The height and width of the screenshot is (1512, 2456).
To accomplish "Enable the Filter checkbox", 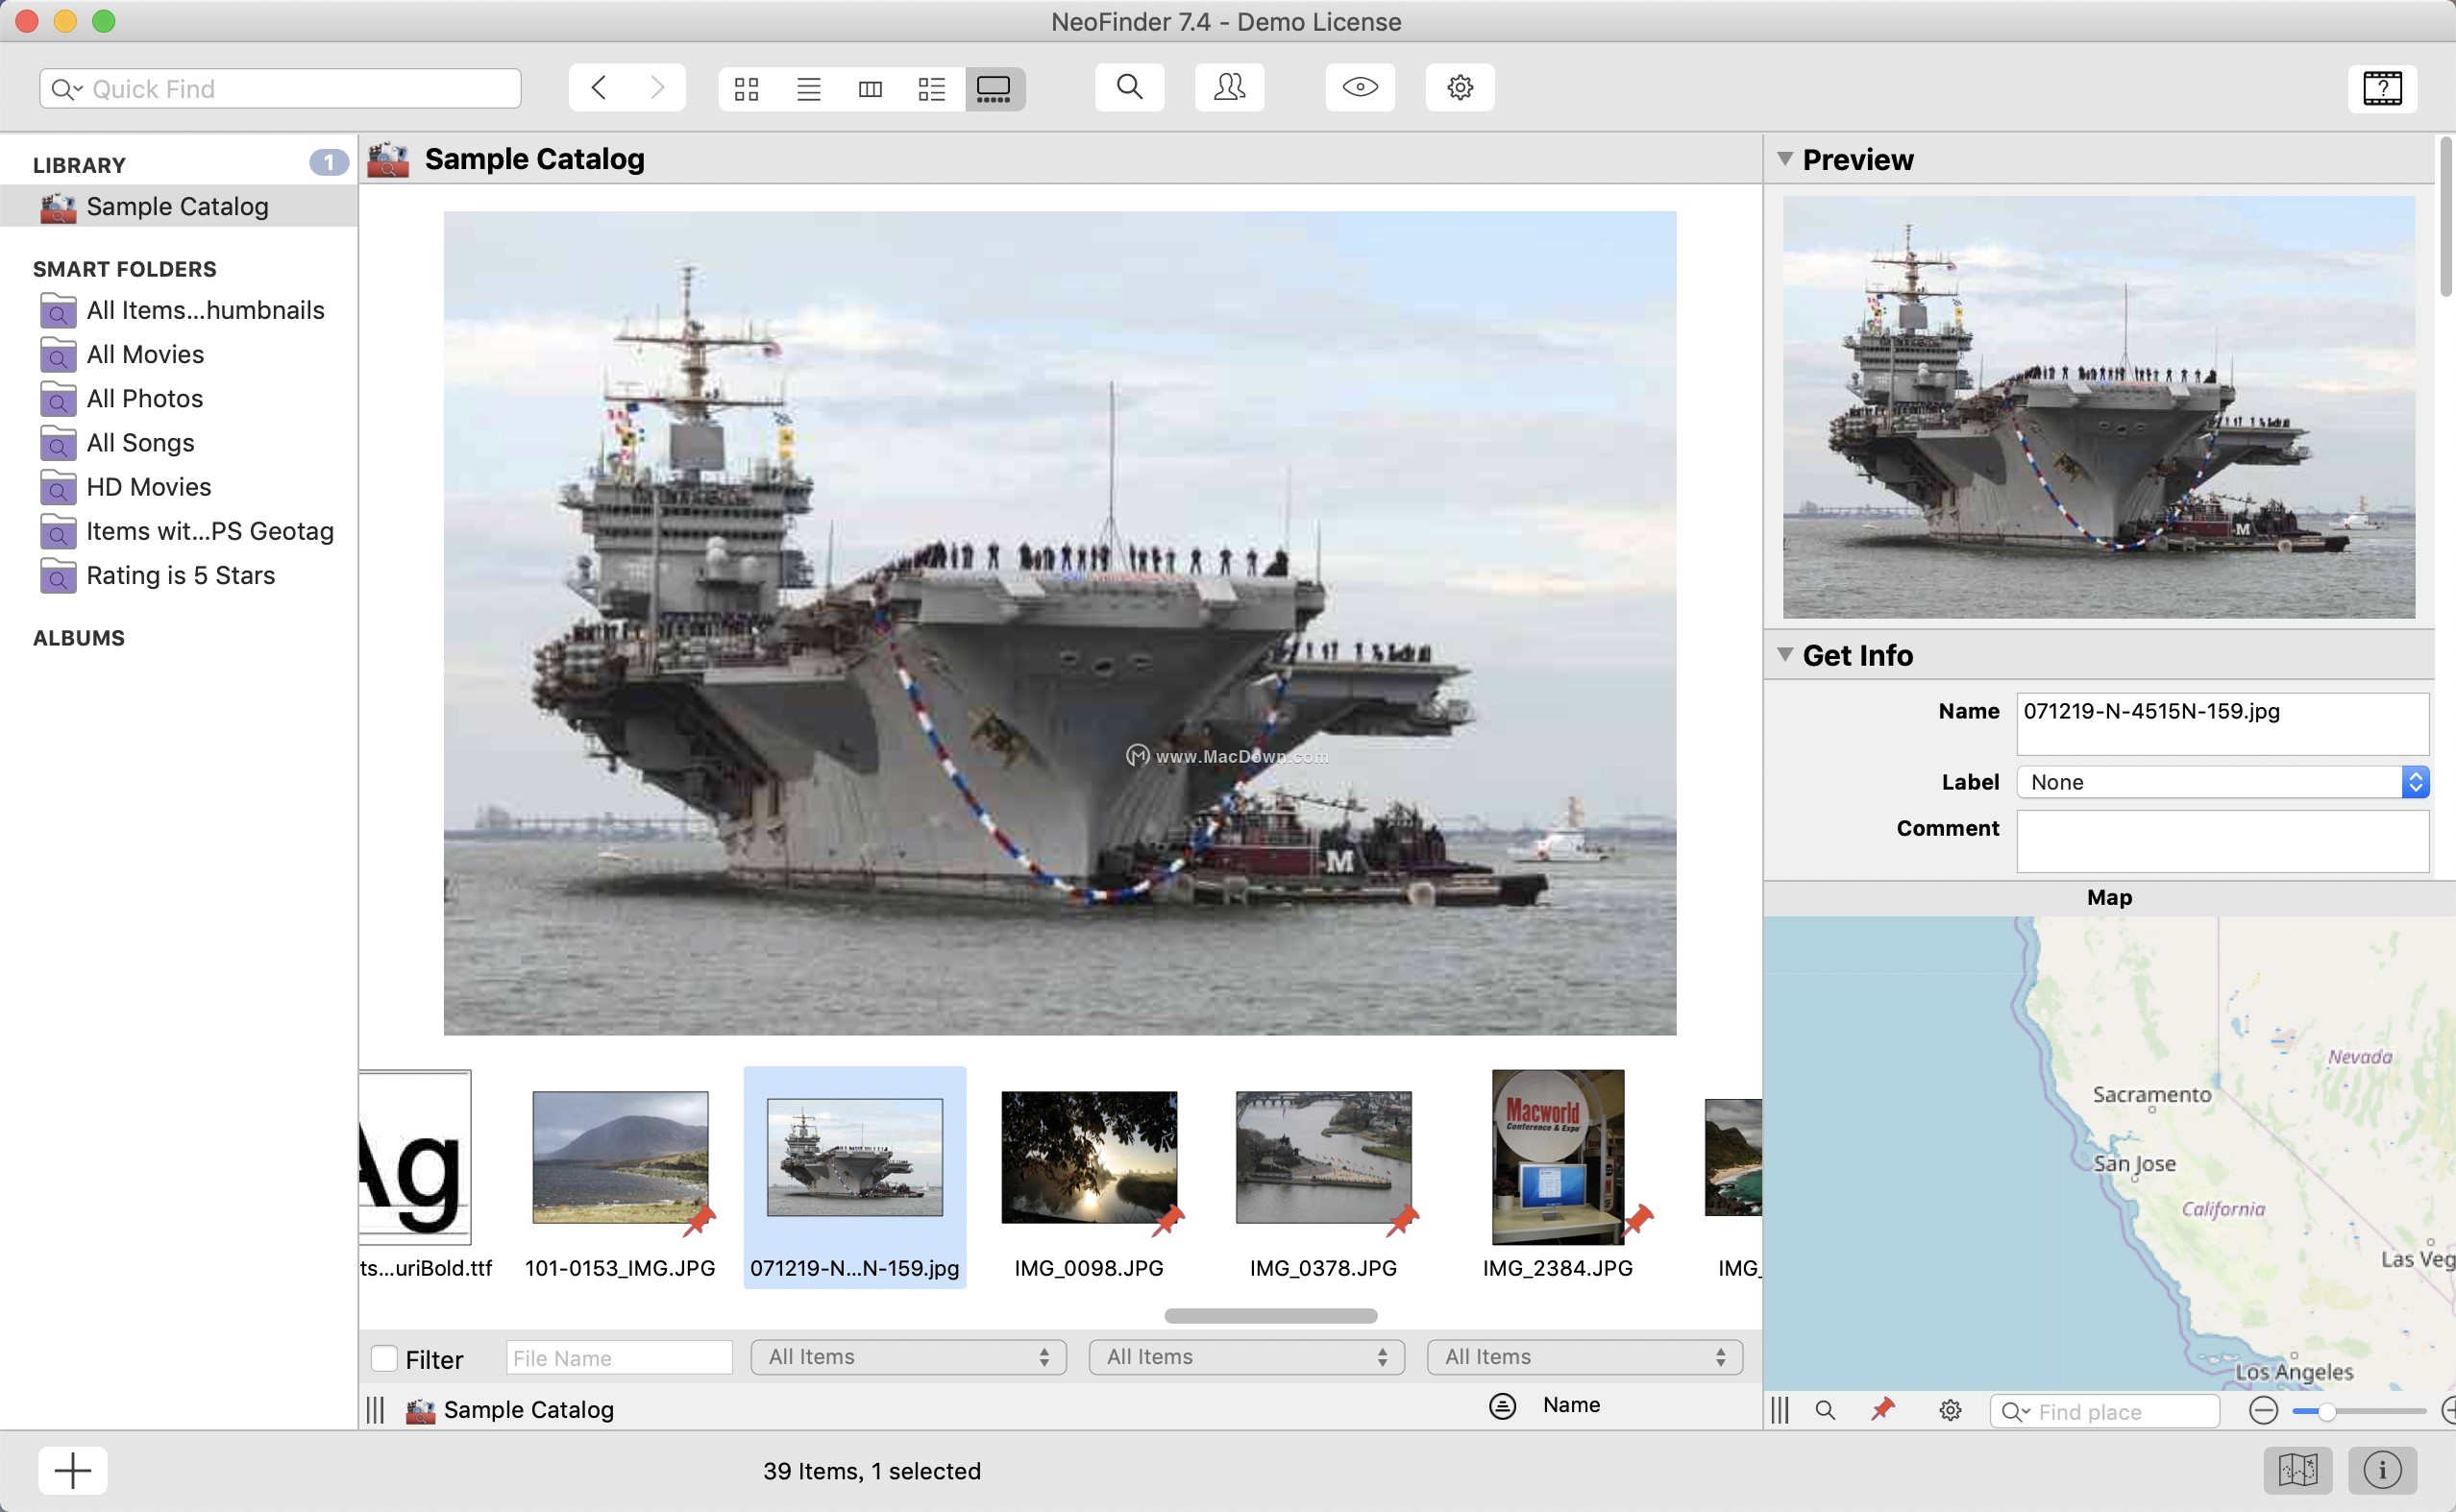I will (x=384, y=1358).
